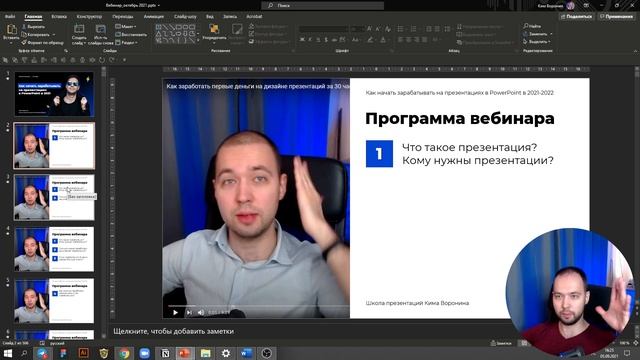Click the font color button
This screenshot has width=640, height=360.
(382, 40)
